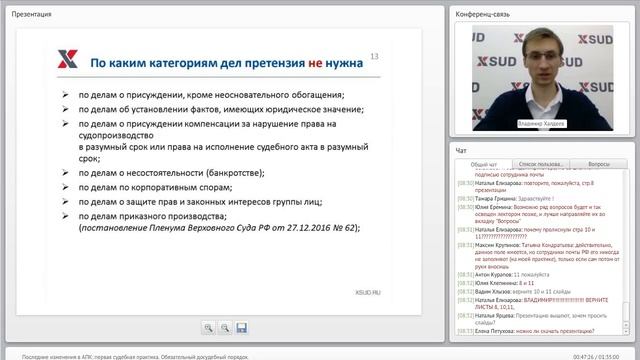Select bullet about несостоятельности (банкротстве)
The width and height of the screenshot is (640, 360).
coord(171,173)
